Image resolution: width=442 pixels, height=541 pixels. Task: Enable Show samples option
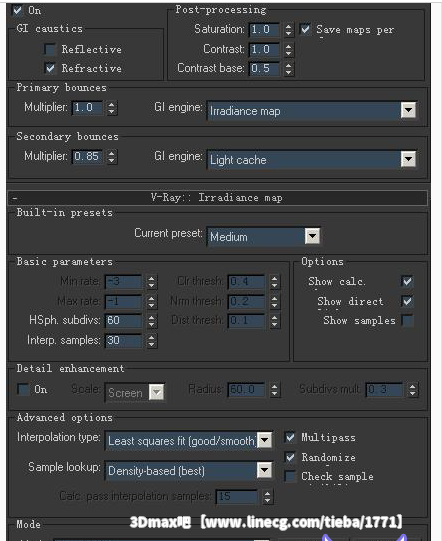coord(407,321)
